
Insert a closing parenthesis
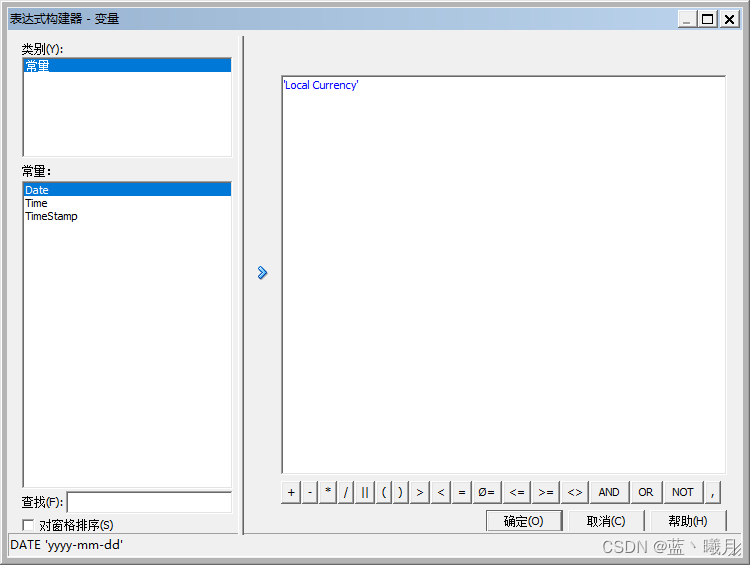coord(400,492)
